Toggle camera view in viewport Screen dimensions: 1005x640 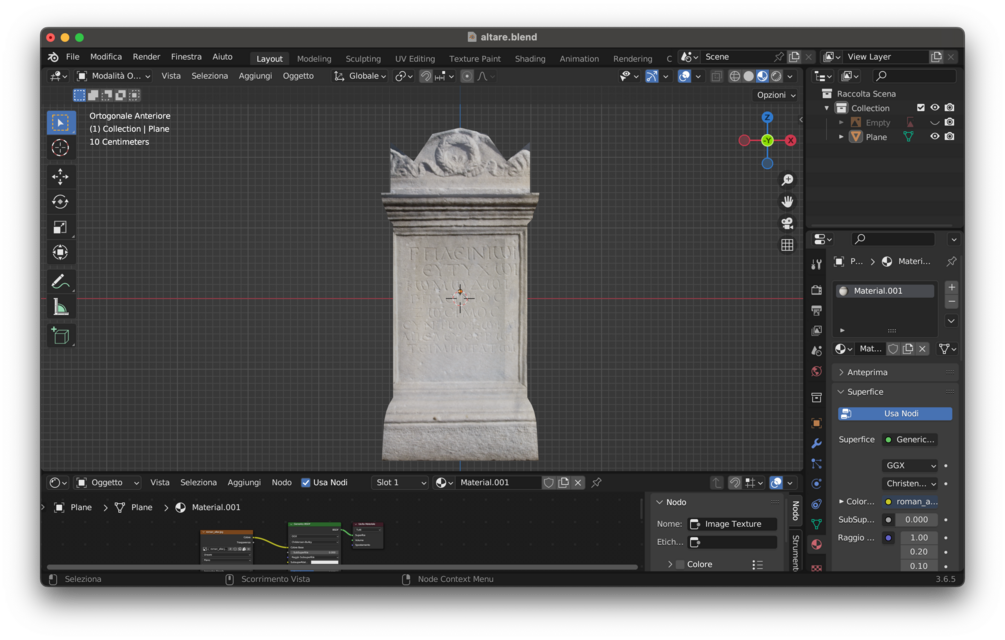click(x=787, y=223)
